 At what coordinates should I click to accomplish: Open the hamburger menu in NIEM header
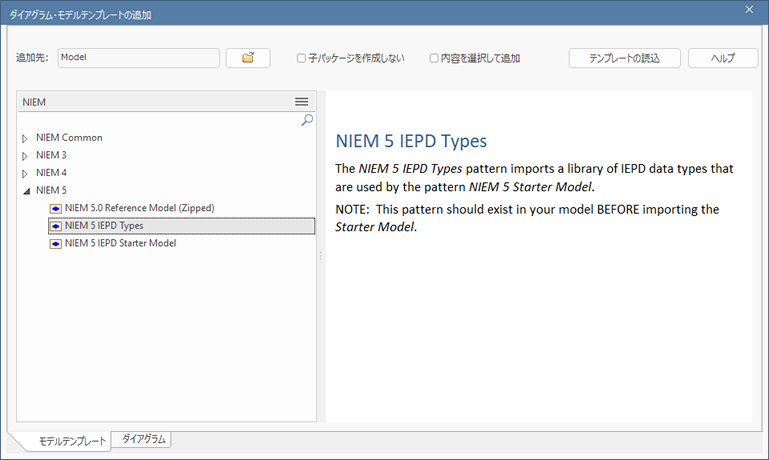click(x=301, y=102)
